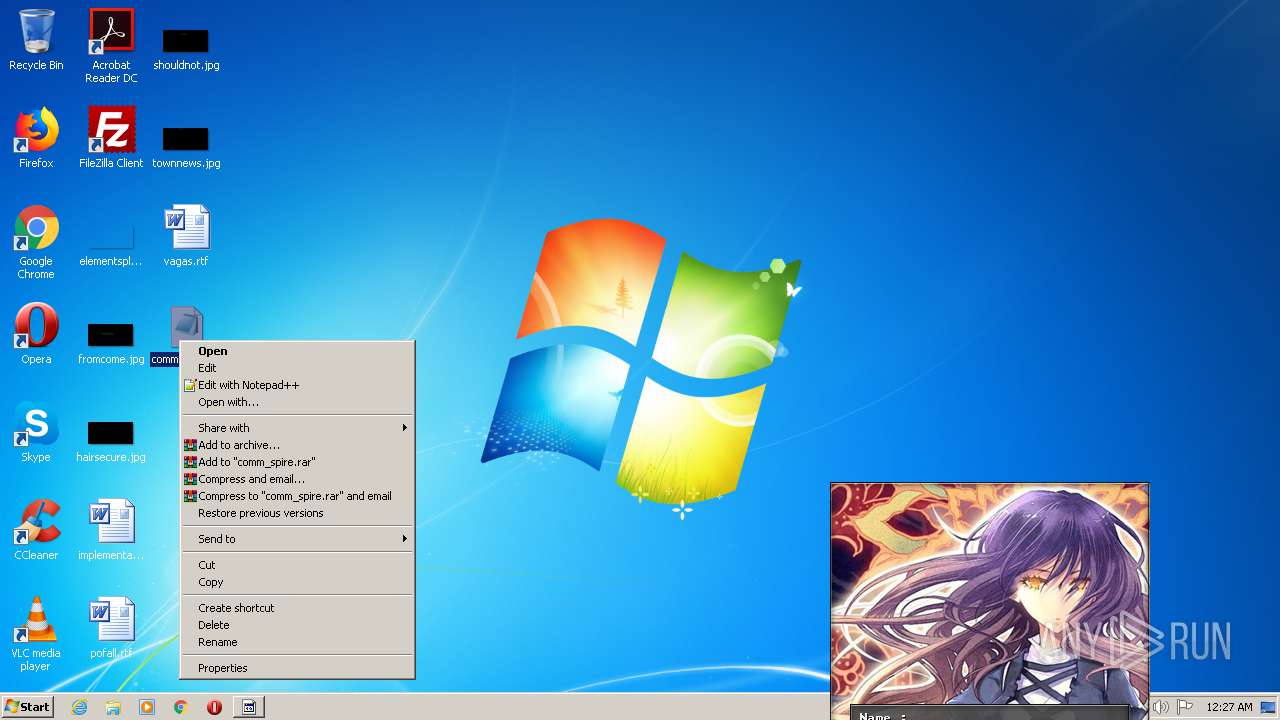The image size is (1280, 720).
Task: Open Properties from context menu
Action: (x=297, y=668)
